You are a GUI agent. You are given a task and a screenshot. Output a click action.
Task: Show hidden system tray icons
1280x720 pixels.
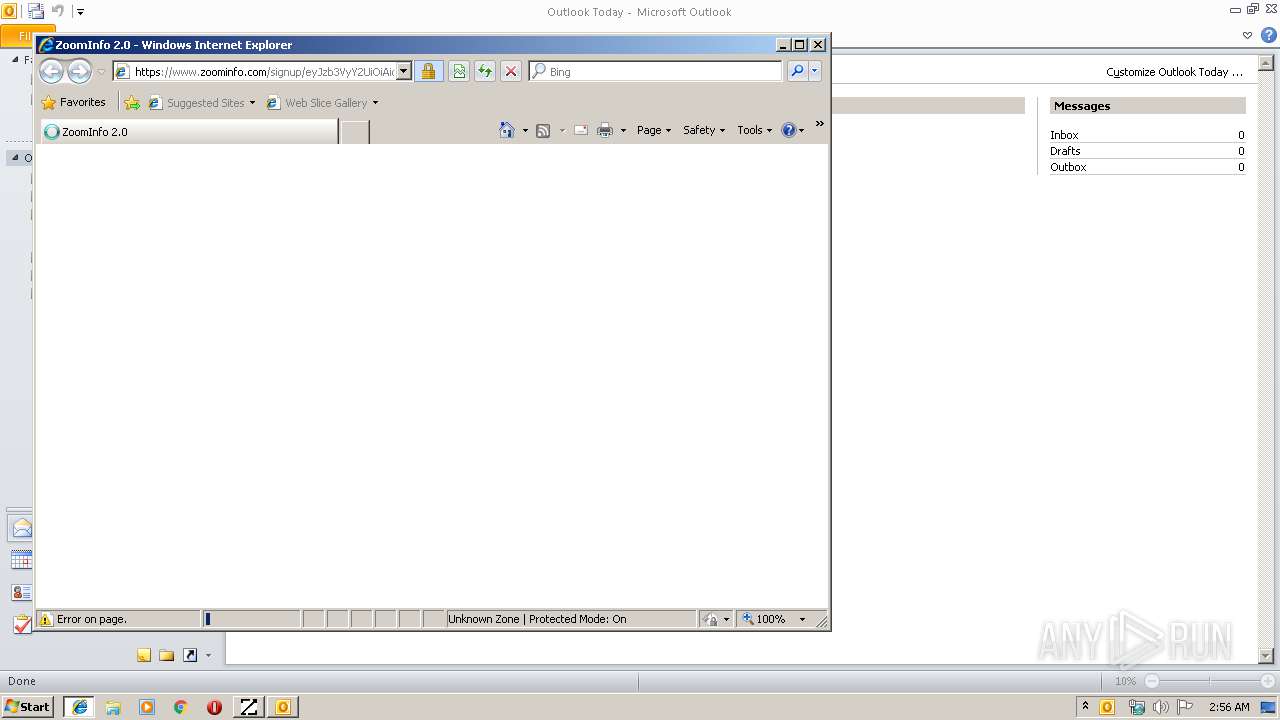click(1085, 706)
